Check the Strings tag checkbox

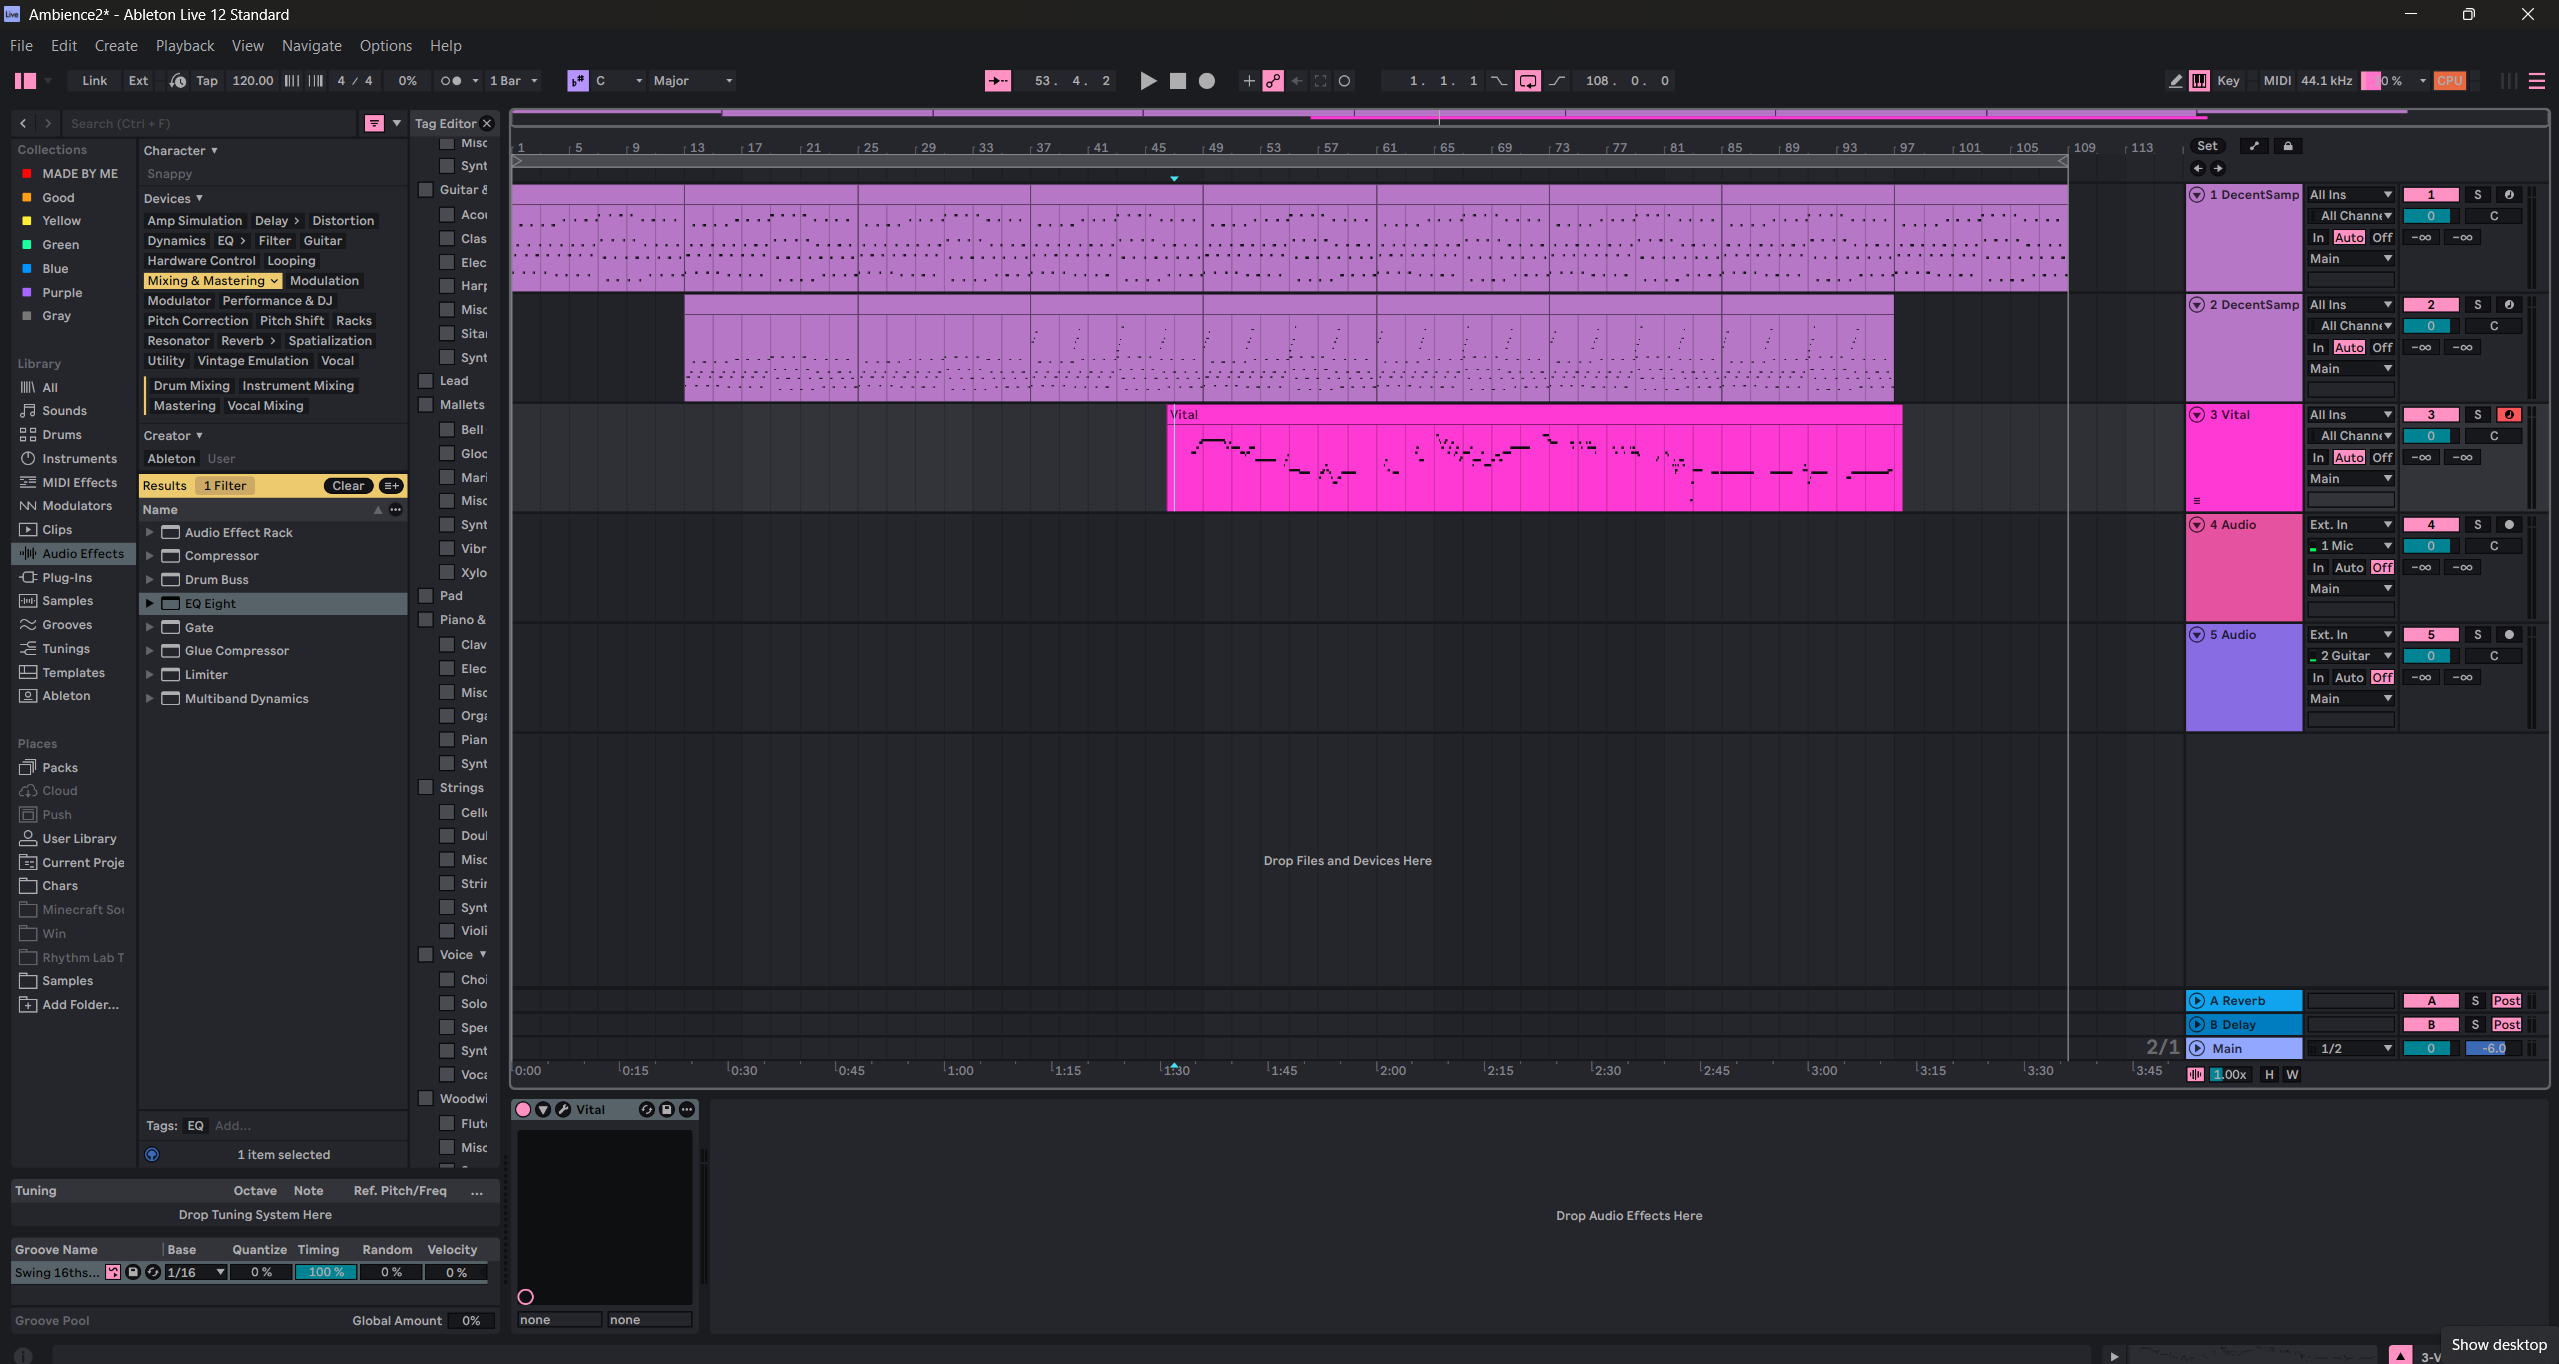(x=426, y=788)
